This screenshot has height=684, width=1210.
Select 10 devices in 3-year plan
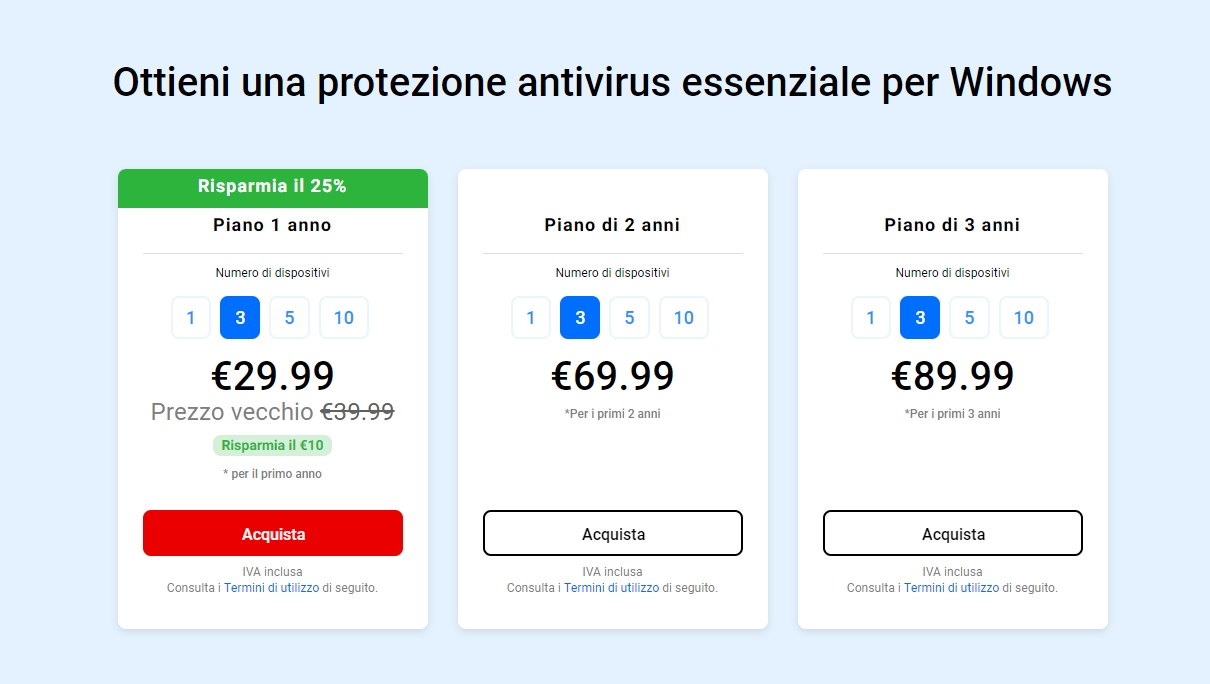pos(1024,318)
